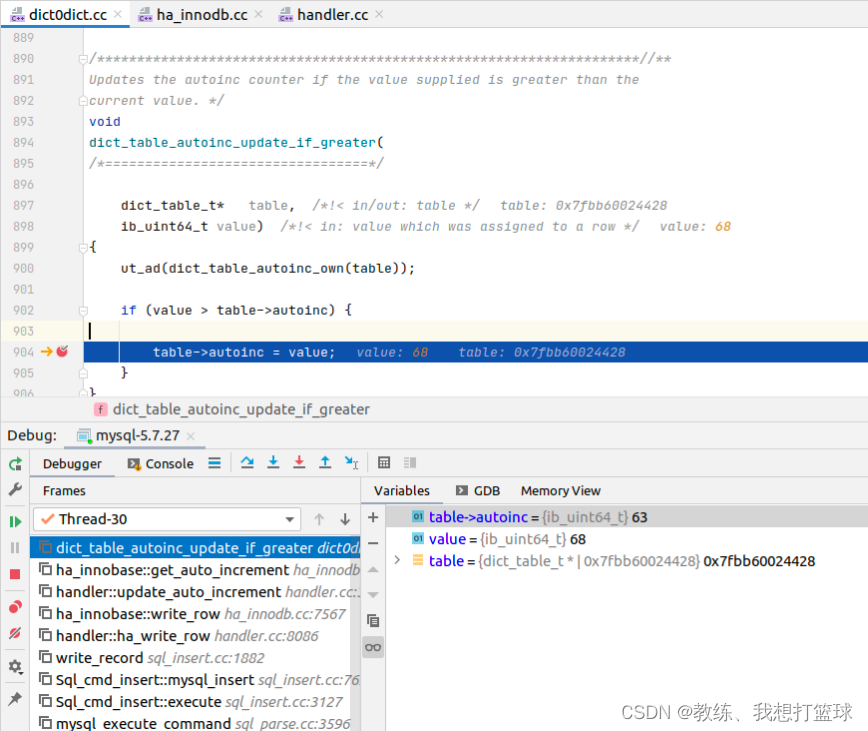Select ha_innobase::get_auto_increment frame
Screen dimensions: 868x731
click(x=195, y=570)
